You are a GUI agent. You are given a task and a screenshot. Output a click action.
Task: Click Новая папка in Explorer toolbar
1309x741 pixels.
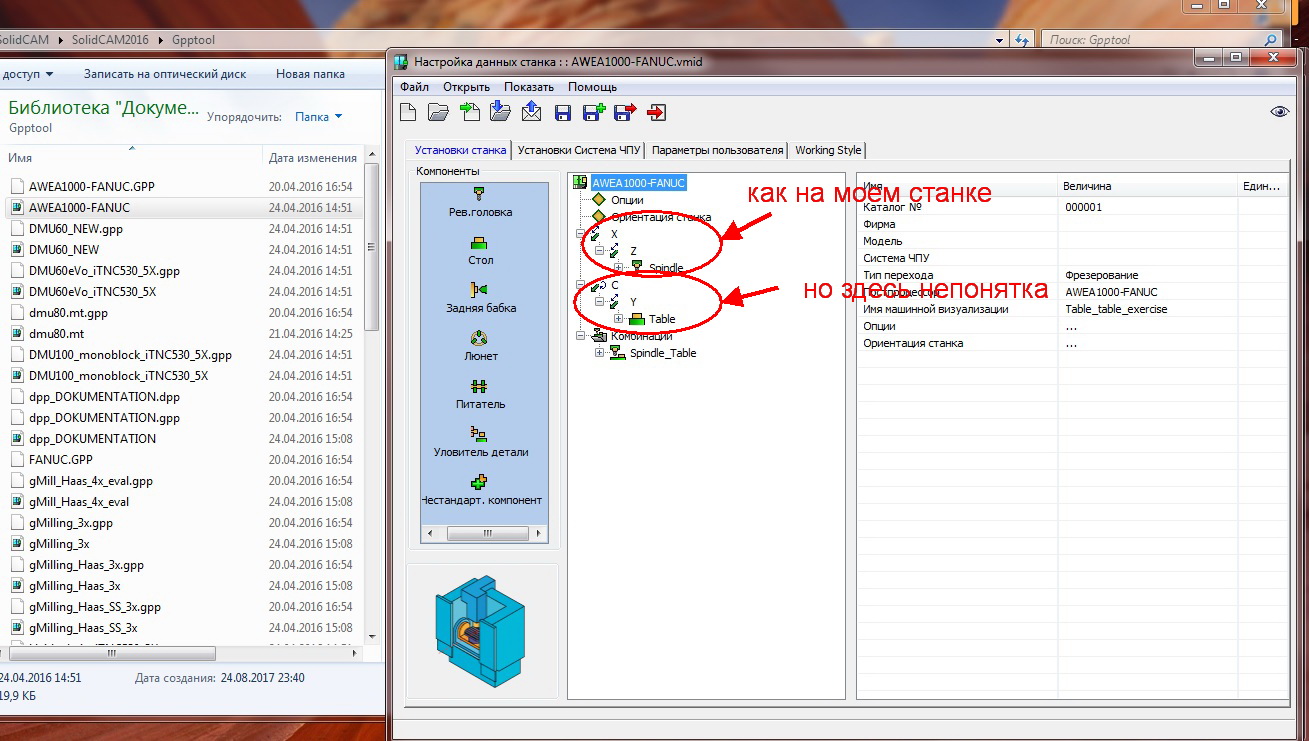(310, 74)
